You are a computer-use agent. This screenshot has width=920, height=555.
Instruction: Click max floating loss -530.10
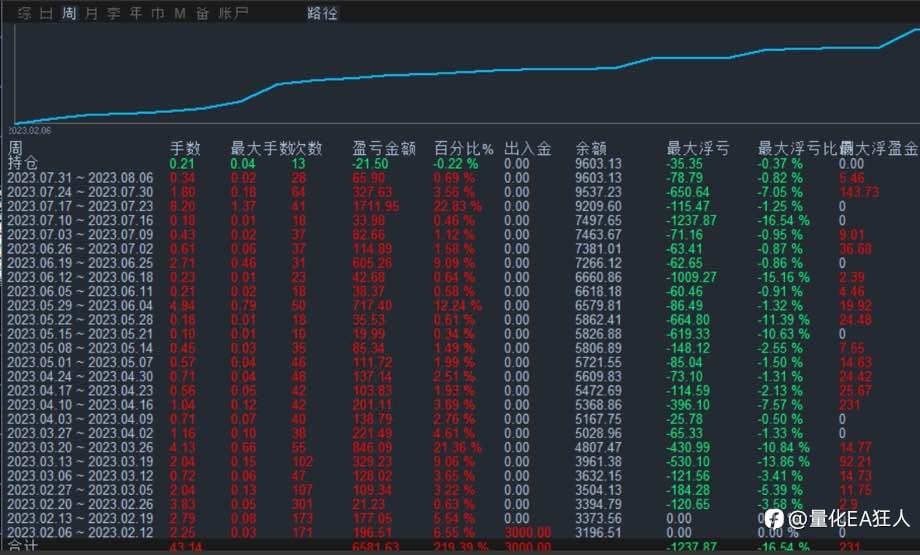pyautogui.click(x=688, y=462)
